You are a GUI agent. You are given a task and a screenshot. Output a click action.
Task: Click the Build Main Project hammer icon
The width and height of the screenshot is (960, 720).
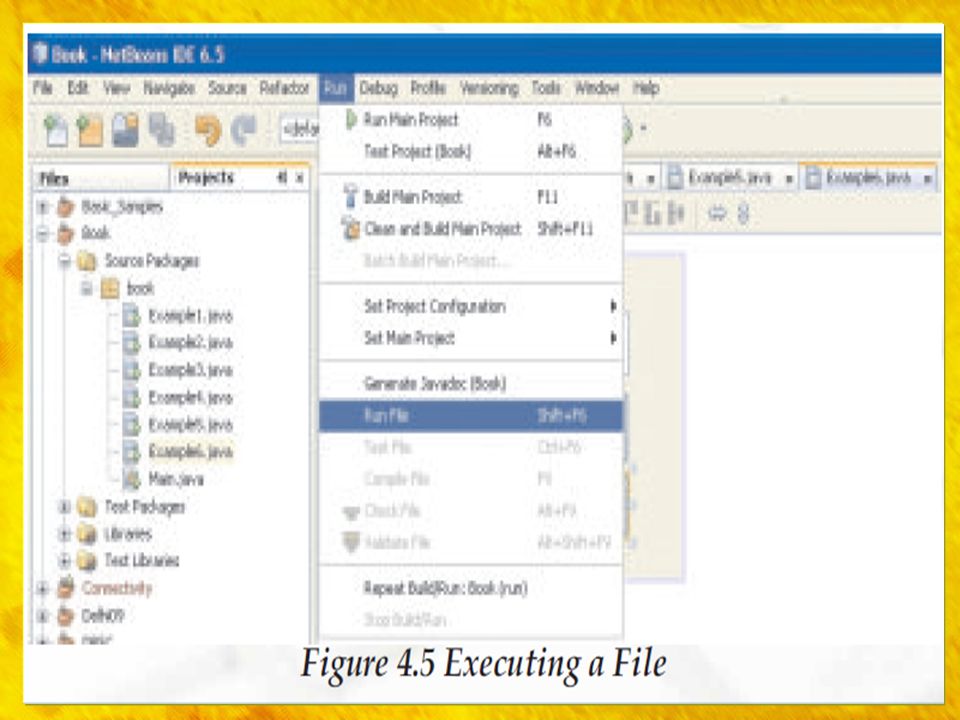coord(350,197)
